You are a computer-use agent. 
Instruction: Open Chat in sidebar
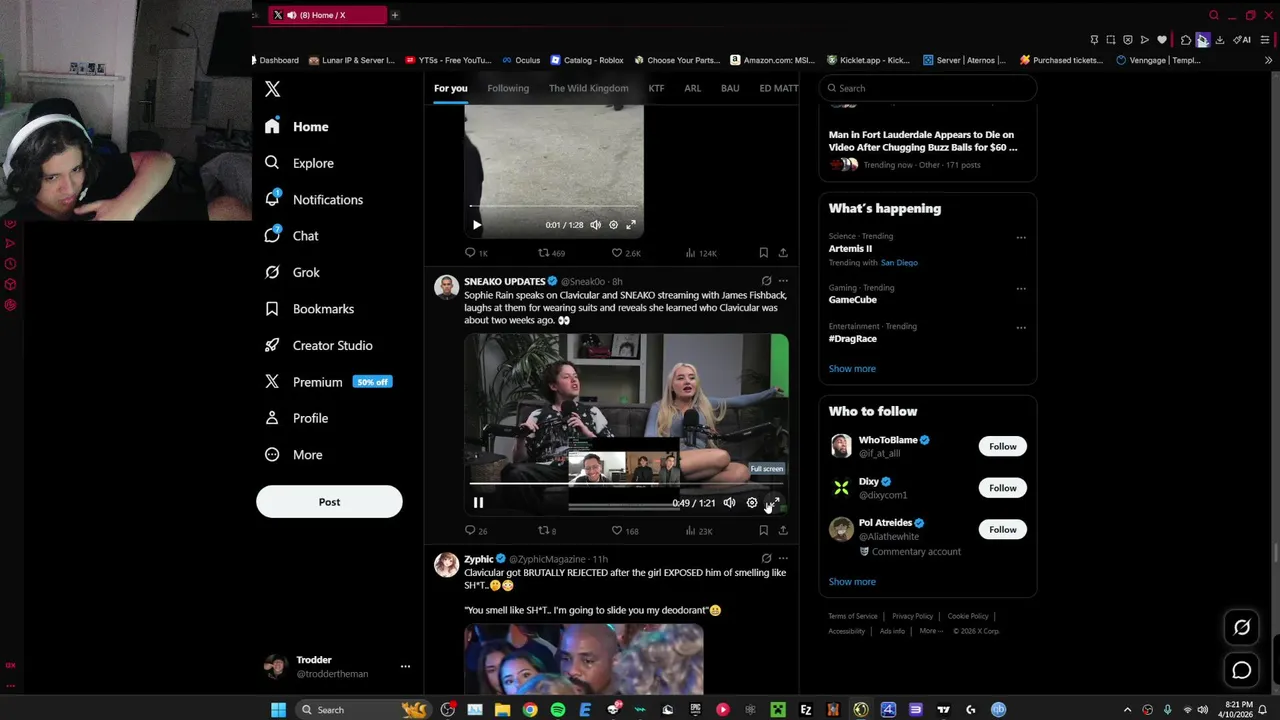pos(292,236)
